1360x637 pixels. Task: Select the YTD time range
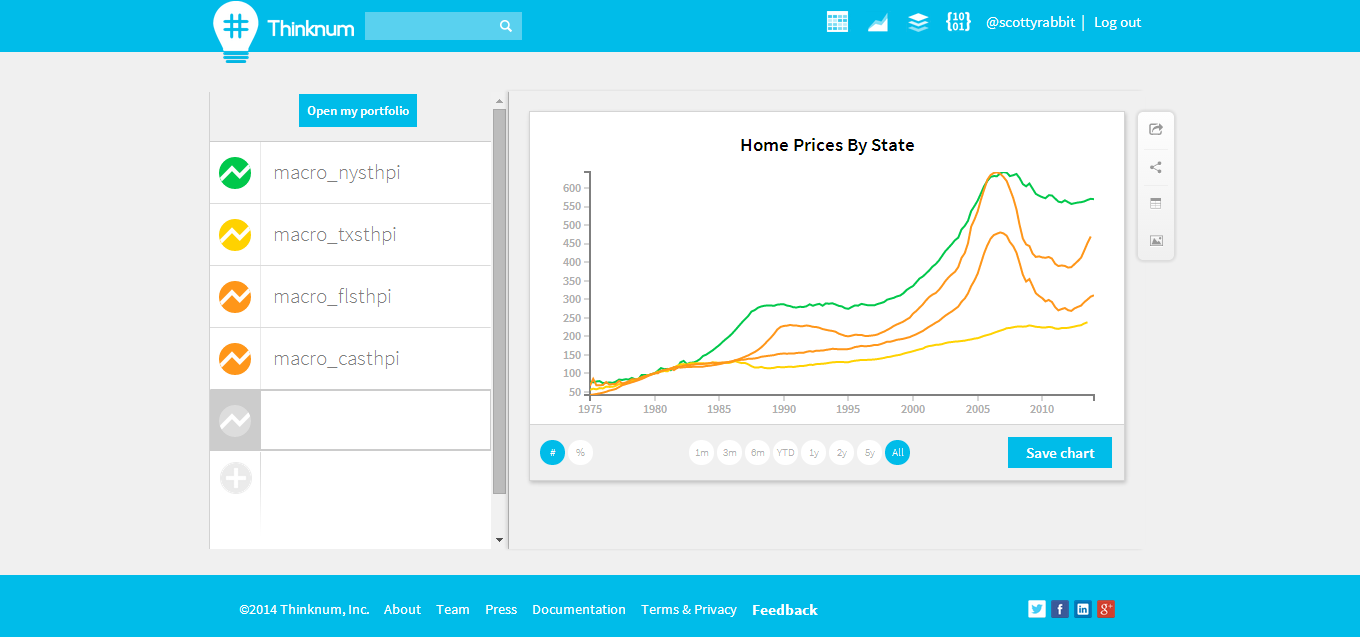(785, 453)
